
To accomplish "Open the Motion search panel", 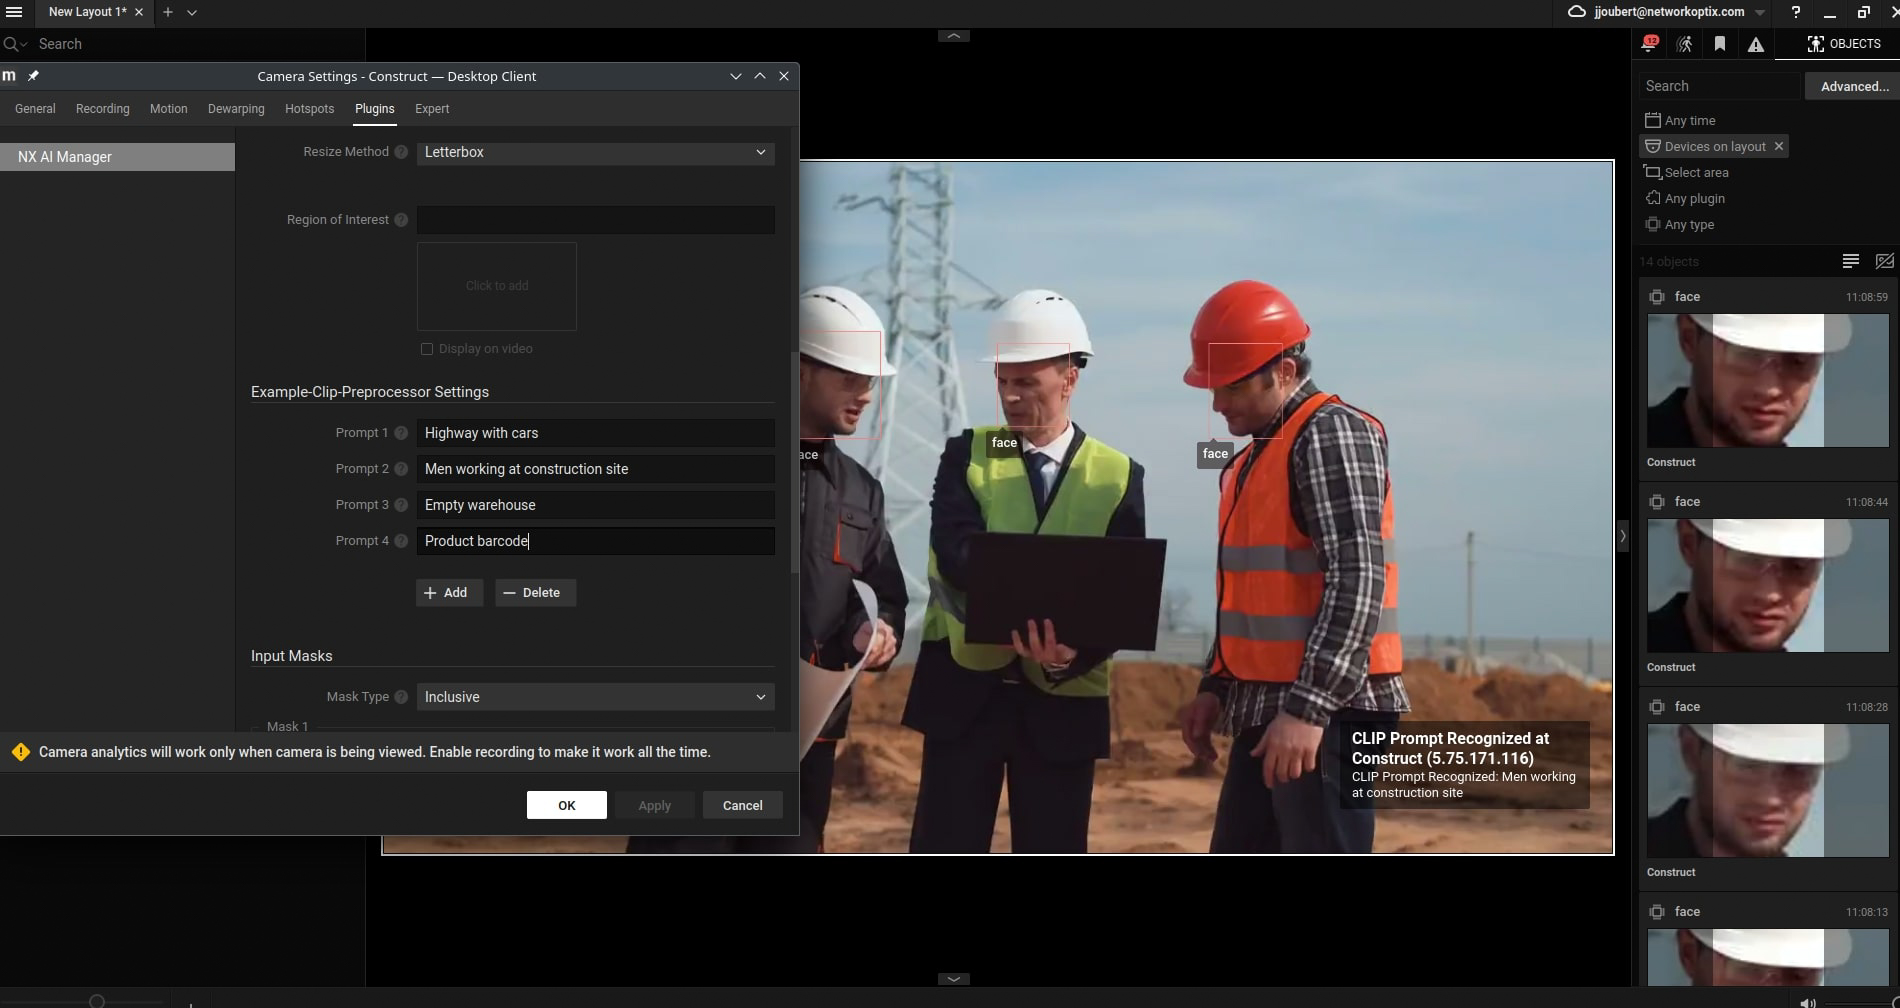I will [x=1684, y=44].
